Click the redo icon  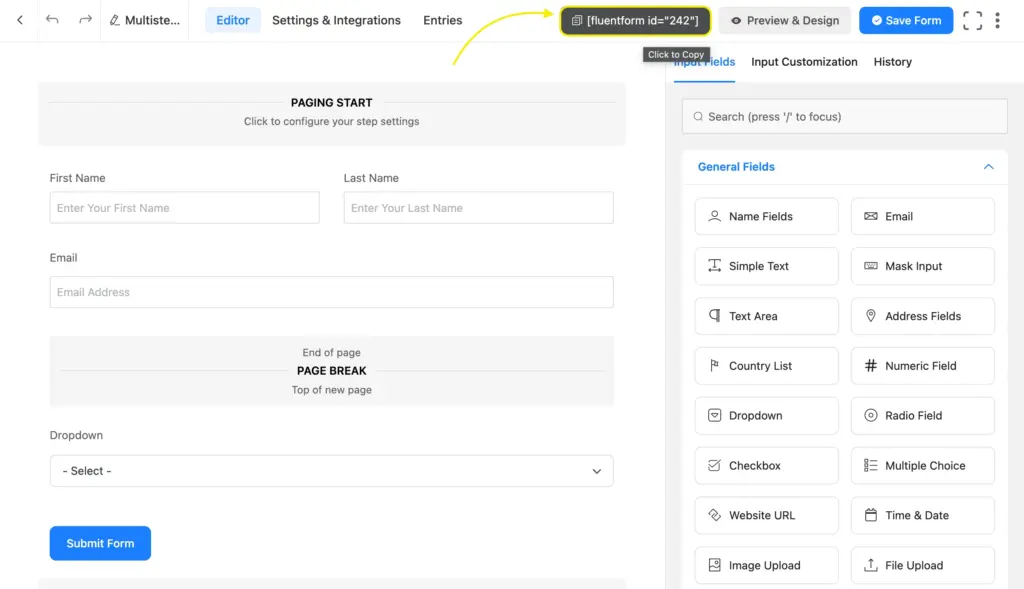coord(85,20)
